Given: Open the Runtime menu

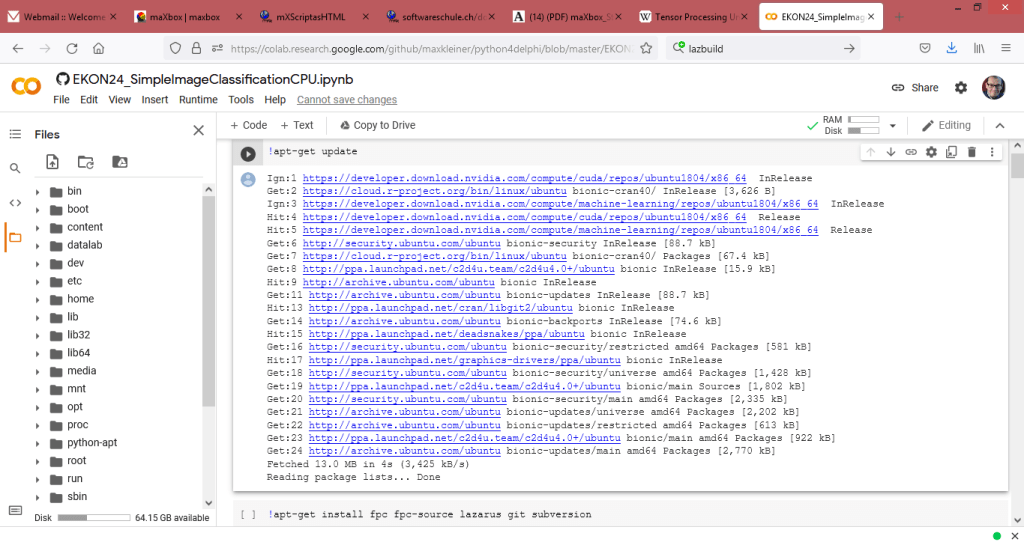Looking at the screenshot, I should (198, 100).
